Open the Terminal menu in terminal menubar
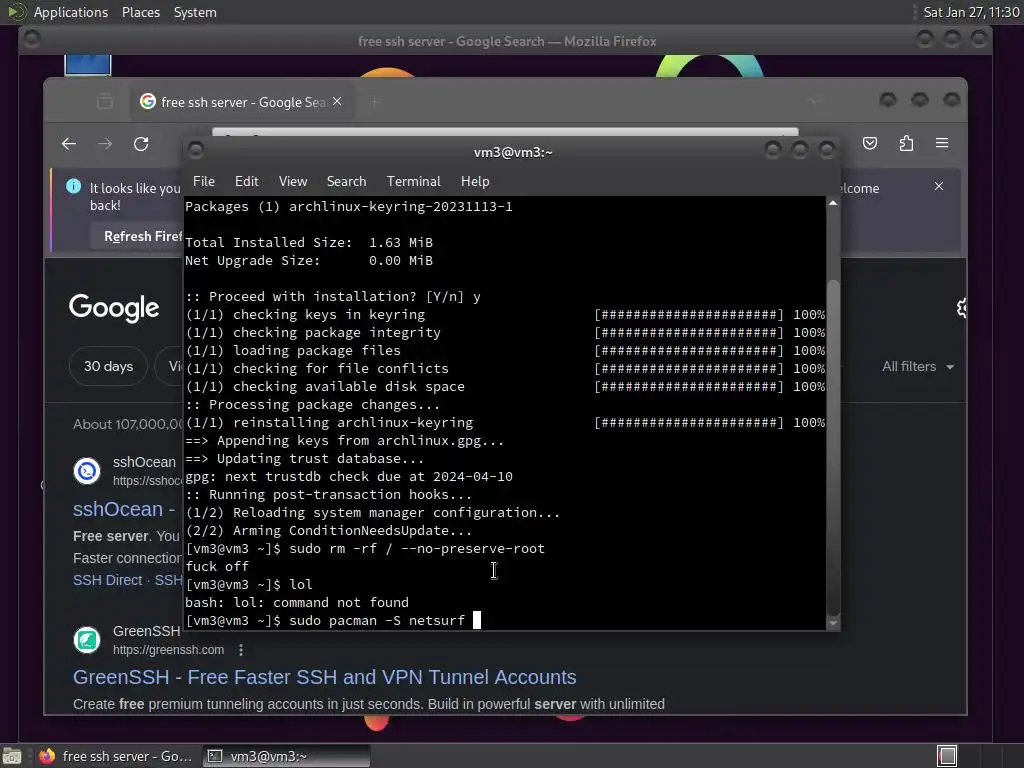1024x768 pixels. [413, 182]
